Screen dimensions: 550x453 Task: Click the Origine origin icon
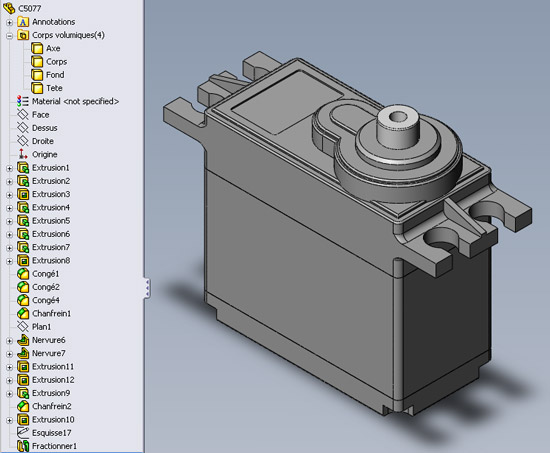[x=23, y=154]
